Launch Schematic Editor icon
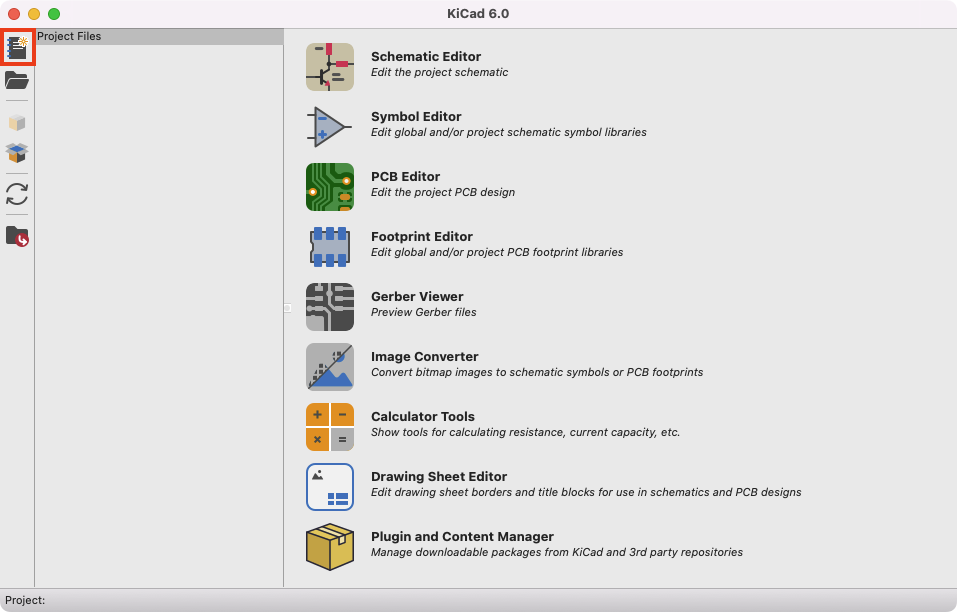 pyautogui.click(x=330, y=67)
